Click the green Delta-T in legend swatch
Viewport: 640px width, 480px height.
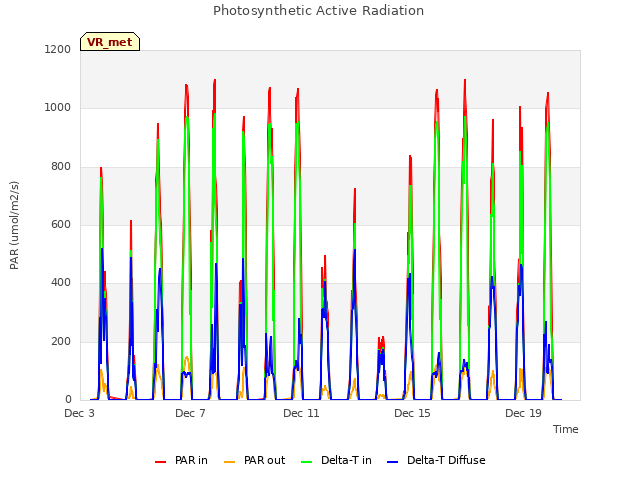[307, 462]
